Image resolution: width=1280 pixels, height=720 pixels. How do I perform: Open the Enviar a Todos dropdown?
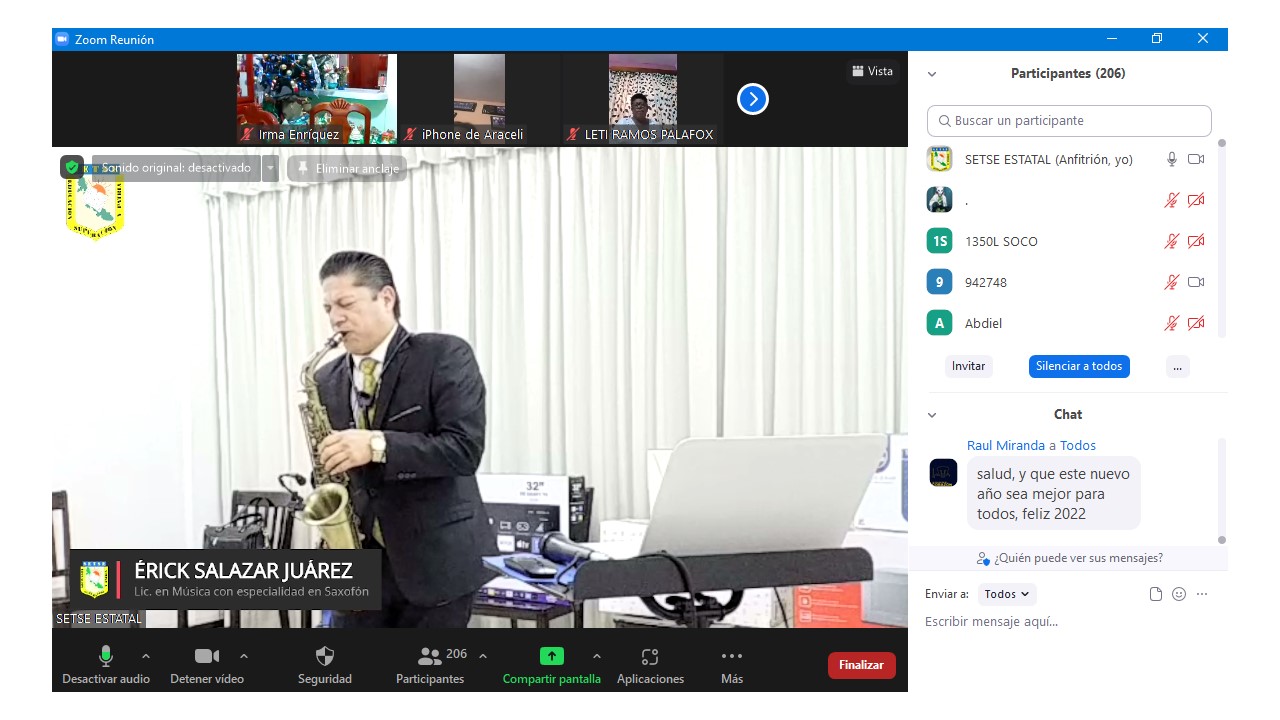[1007, 594]
